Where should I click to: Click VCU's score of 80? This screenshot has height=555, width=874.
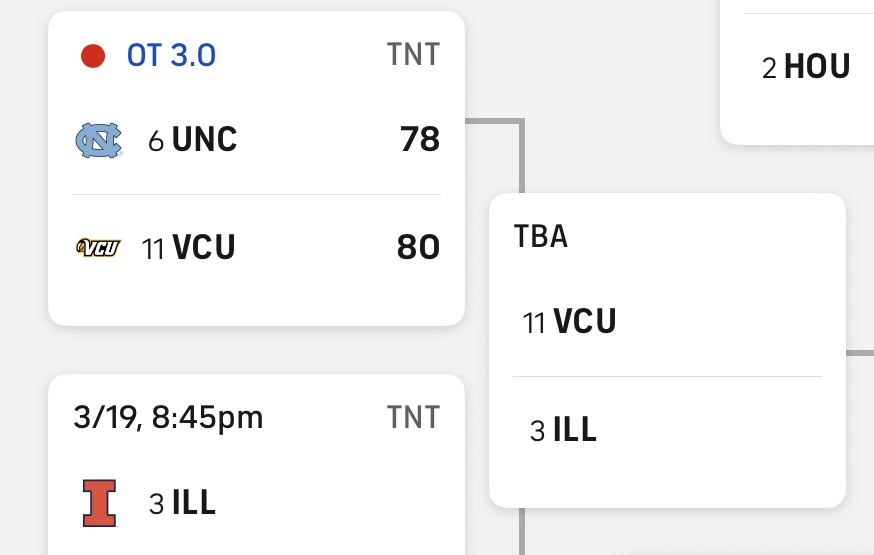[418, 247]
